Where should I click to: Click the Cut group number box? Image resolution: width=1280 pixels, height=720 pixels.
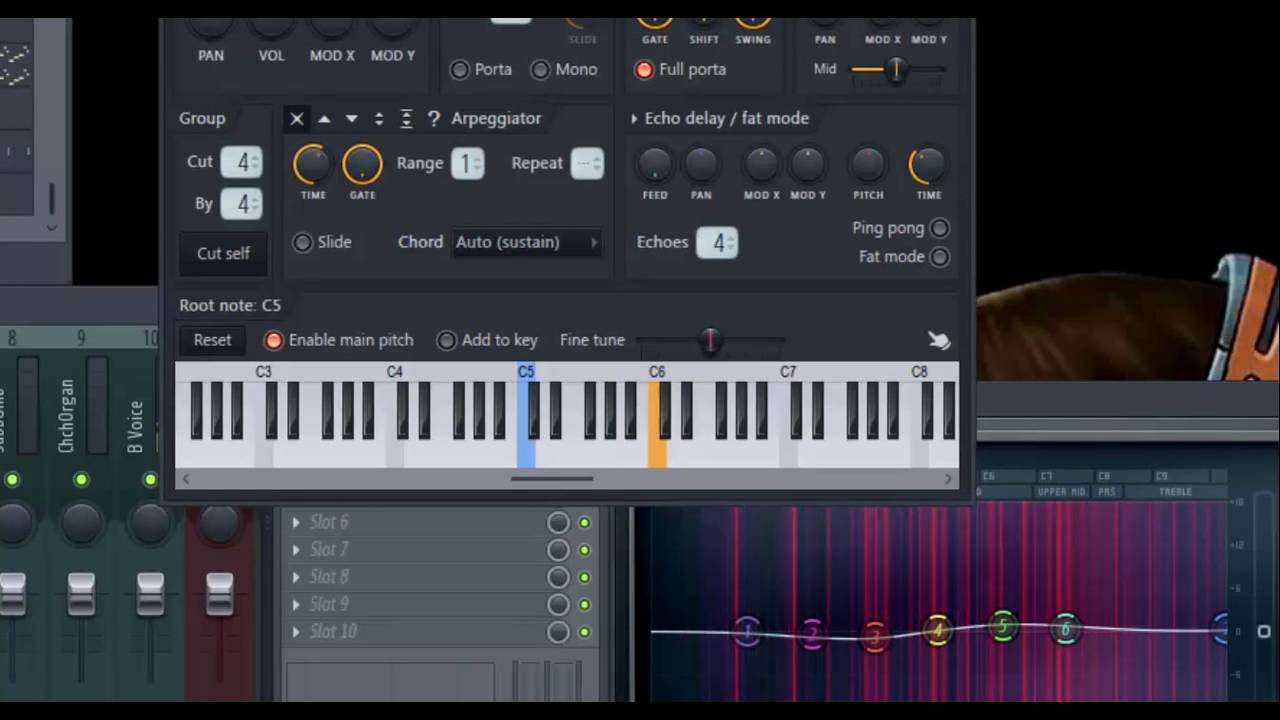pos(241,162)
